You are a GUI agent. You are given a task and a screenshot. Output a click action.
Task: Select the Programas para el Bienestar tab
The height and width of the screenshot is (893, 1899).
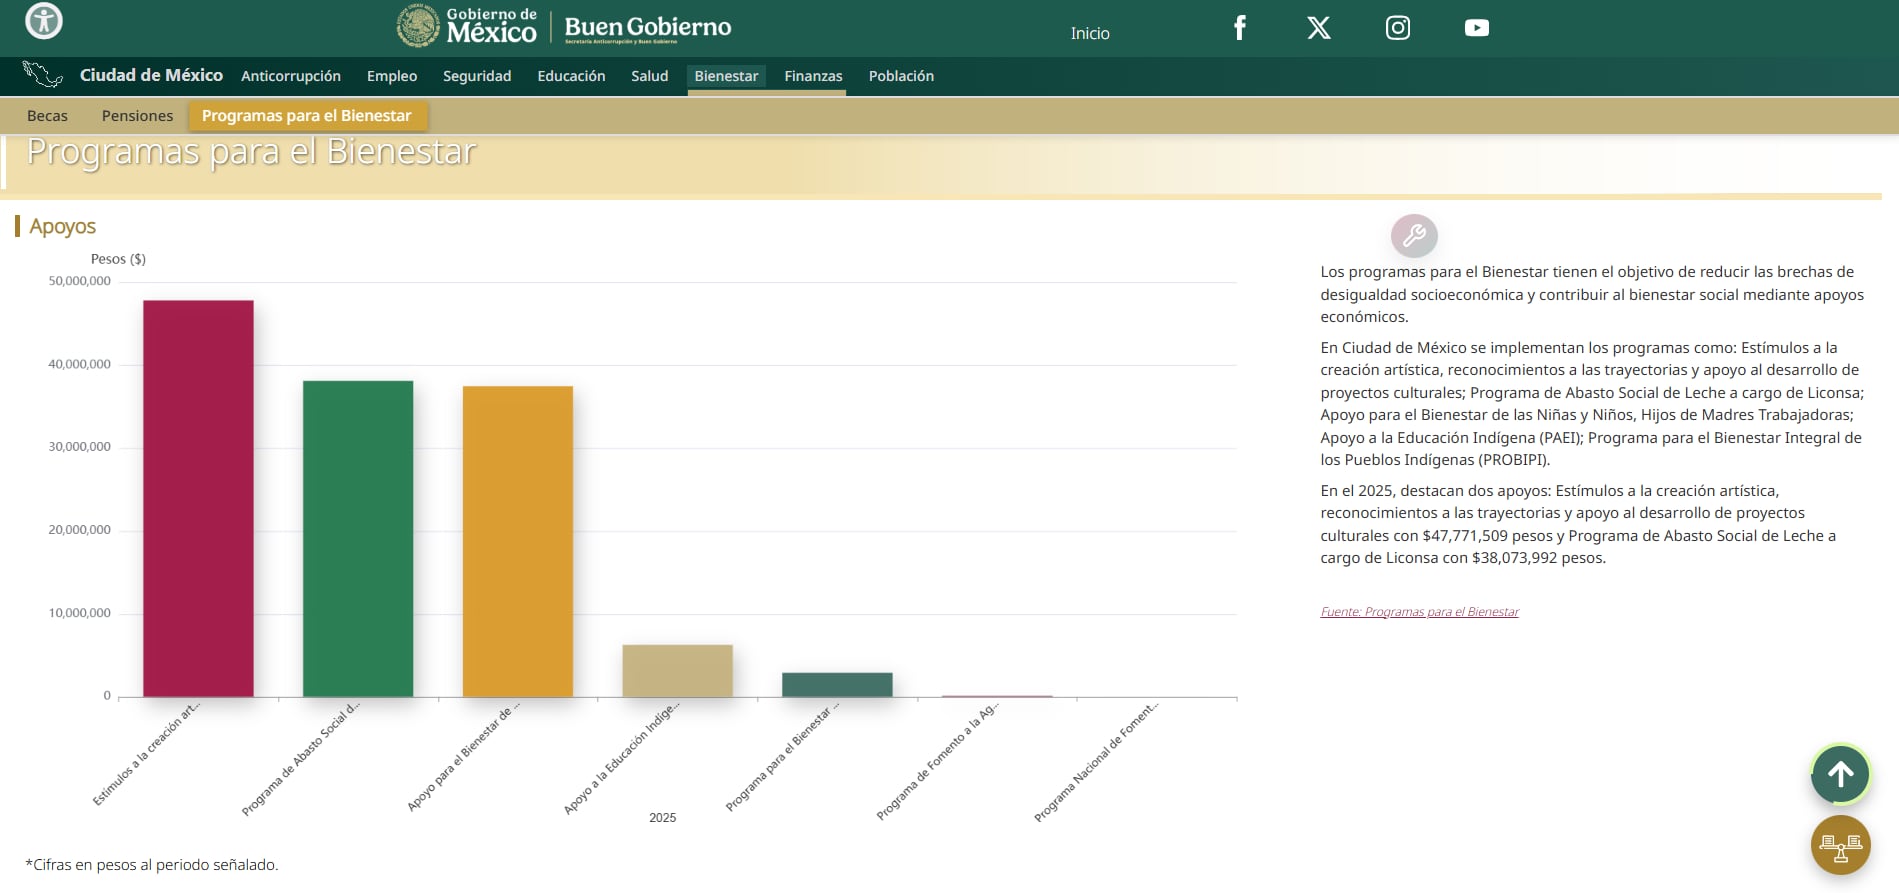pos(307,116)
